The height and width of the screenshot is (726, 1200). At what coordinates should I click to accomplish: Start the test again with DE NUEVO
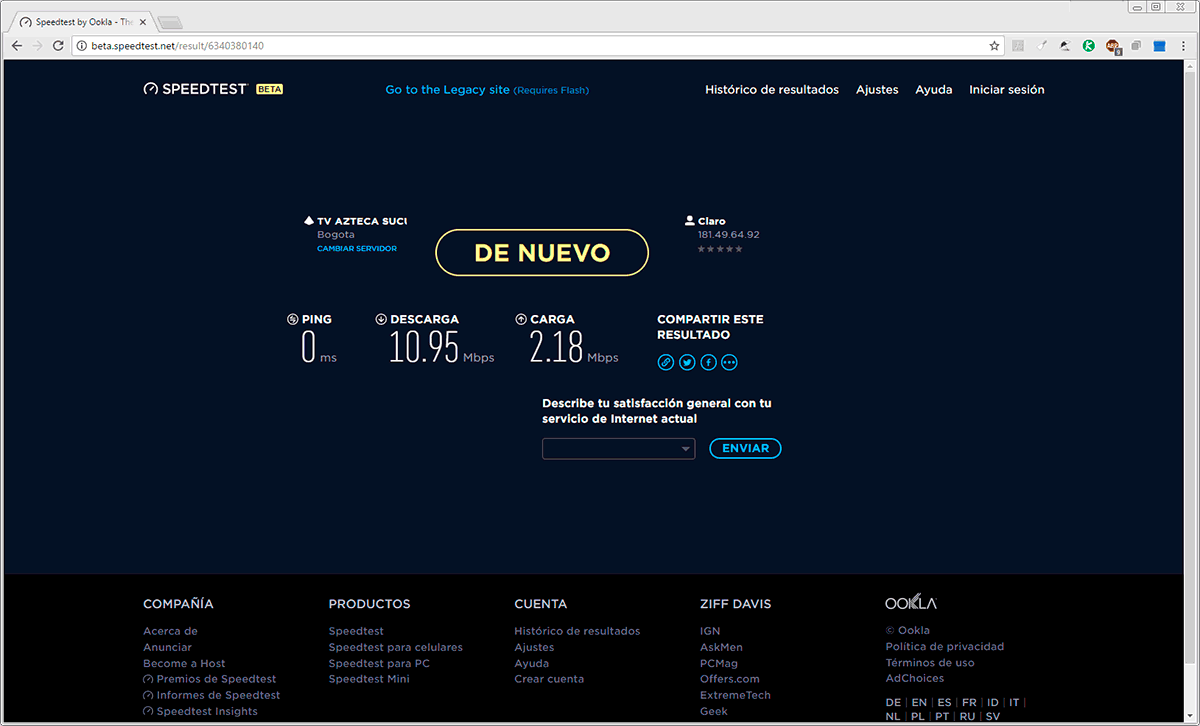[x=542, y=253]
